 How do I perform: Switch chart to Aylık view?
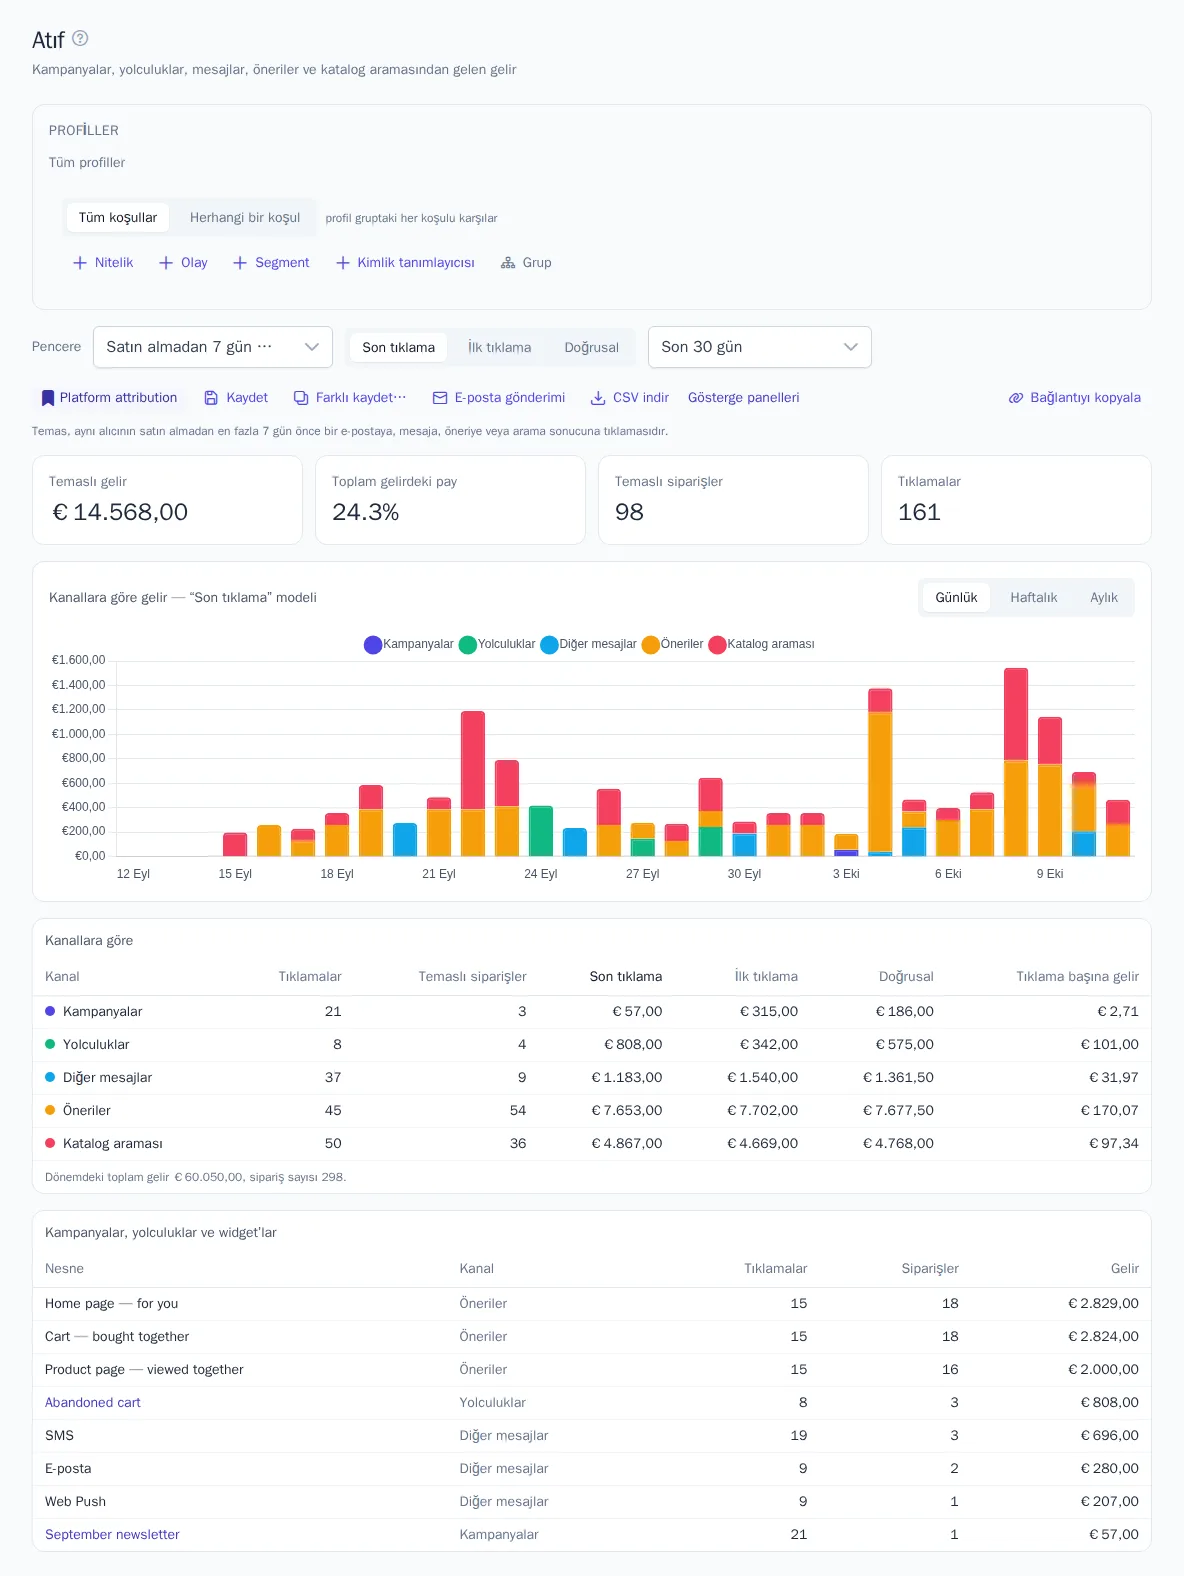tap(1104, 598)
